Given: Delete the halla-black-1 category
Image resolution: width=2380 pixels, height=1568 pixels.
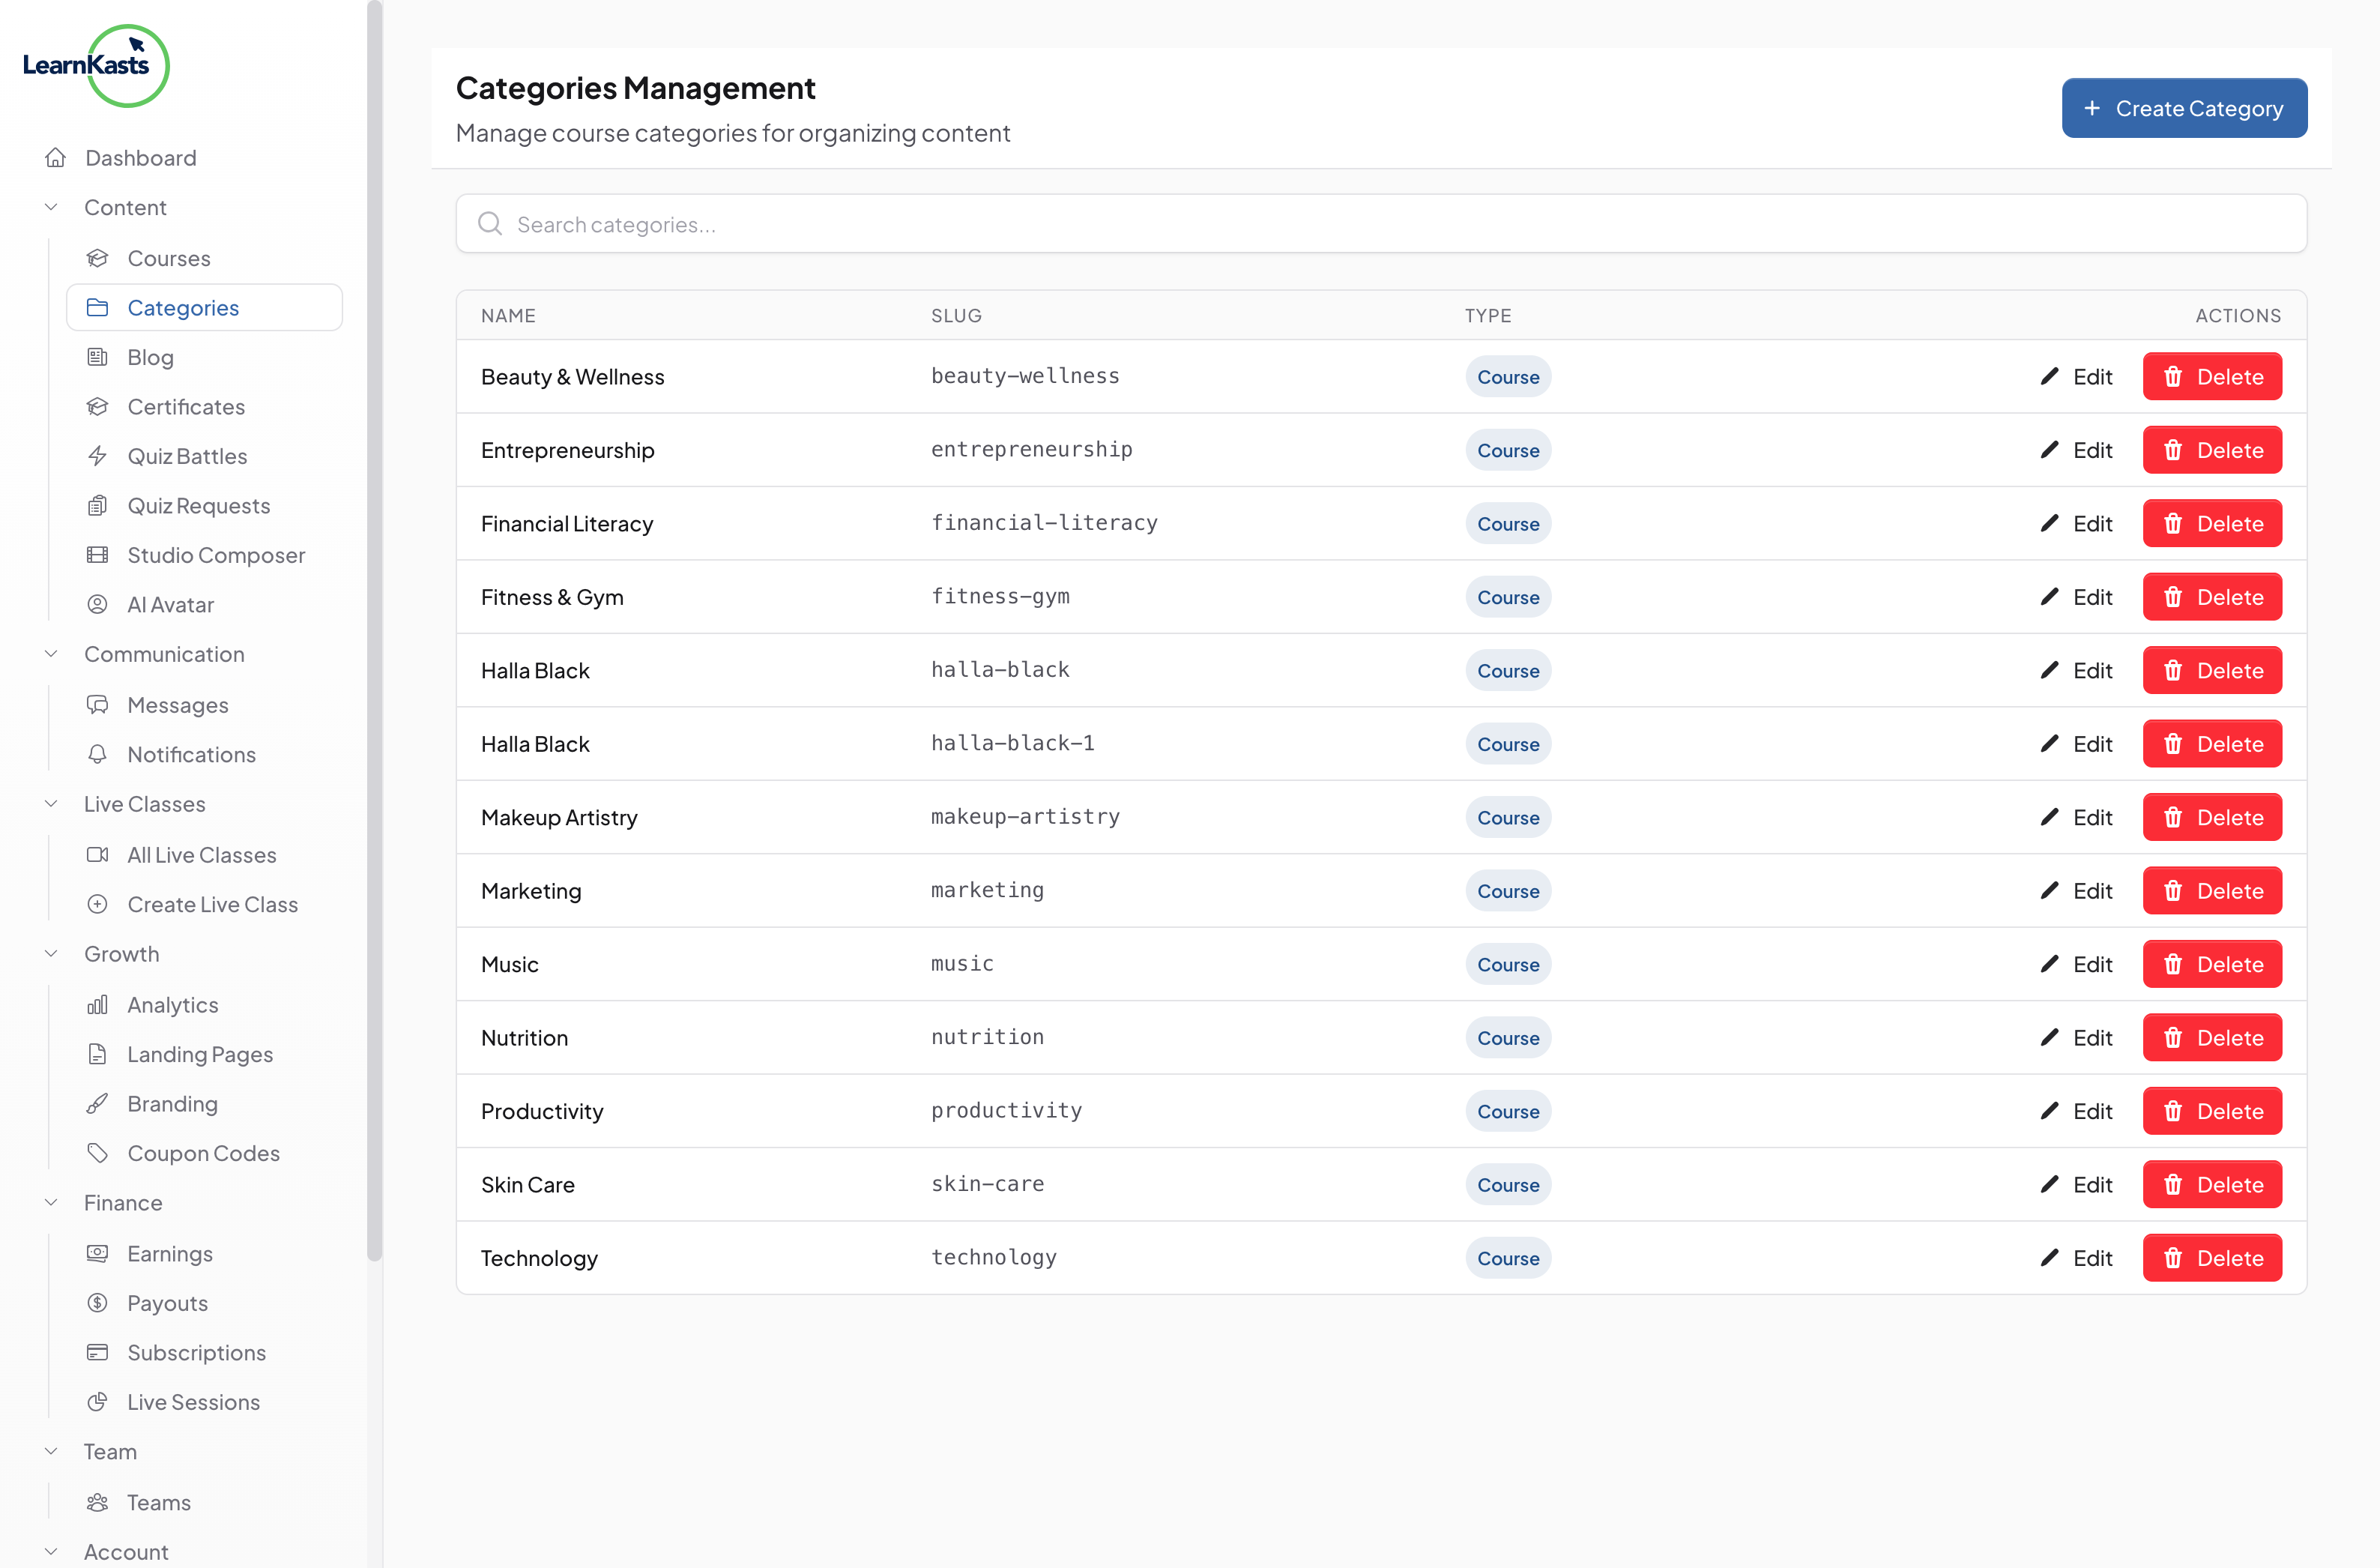Looking at the screenshot, I should [x=2212, y=744].
